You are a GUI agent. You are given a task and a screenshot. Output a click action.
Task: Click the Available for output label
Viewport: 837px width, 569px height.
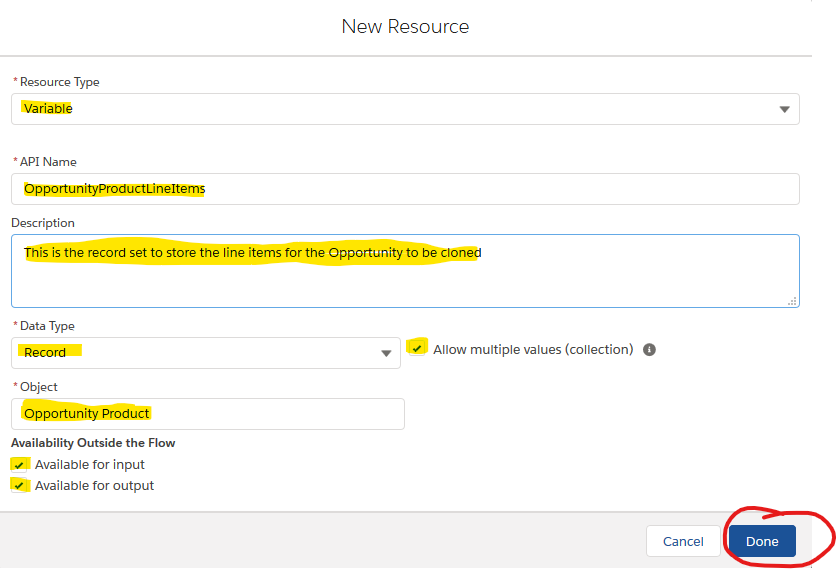(x=94, y=486)
